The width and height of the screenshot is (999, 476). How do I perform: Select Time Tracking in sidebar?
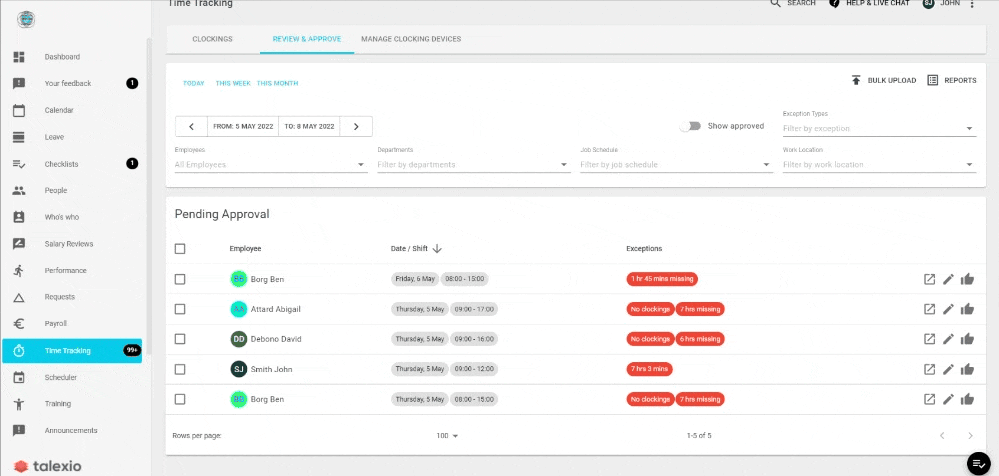(72, 350)
